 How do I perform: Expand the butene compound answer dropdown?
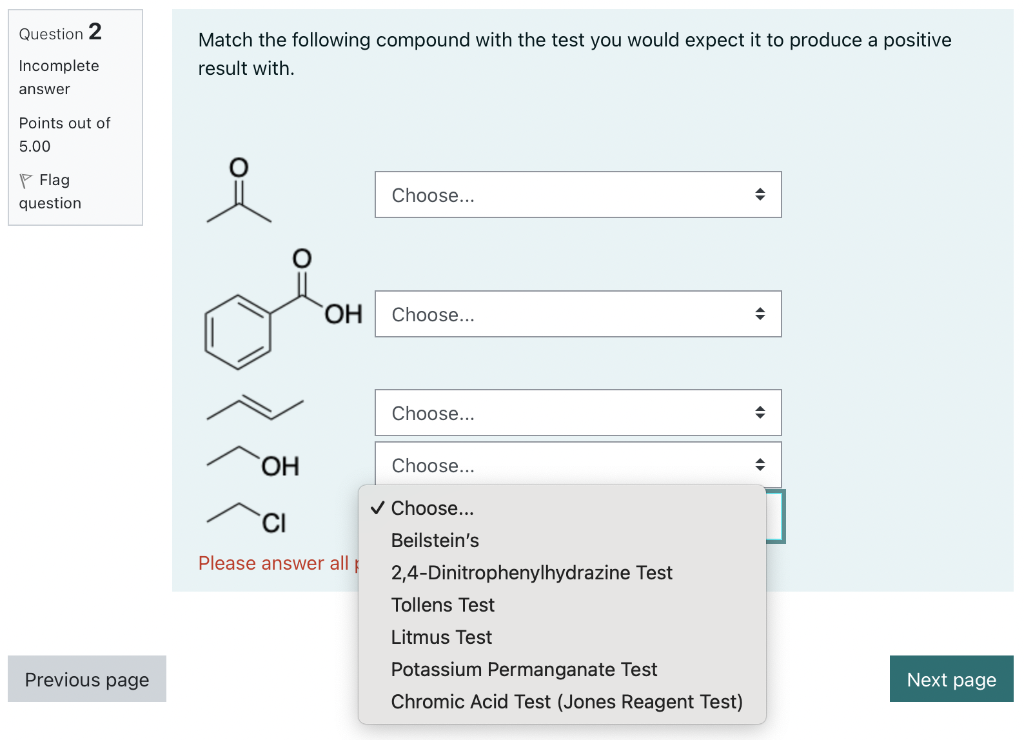[x=577, y=413]
